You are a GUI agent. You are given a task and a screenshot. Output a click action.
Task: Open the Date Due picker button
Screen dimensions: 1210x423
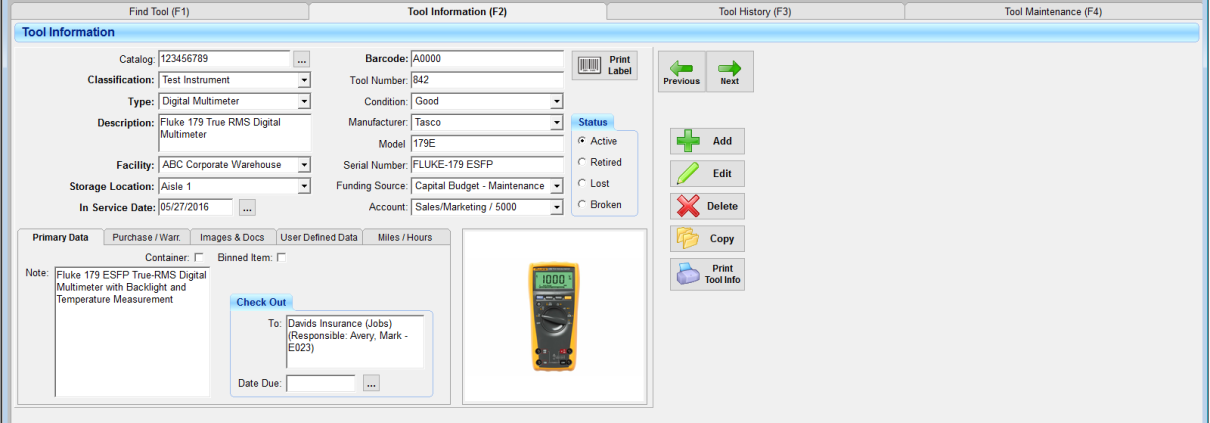[x=371, y=383]
